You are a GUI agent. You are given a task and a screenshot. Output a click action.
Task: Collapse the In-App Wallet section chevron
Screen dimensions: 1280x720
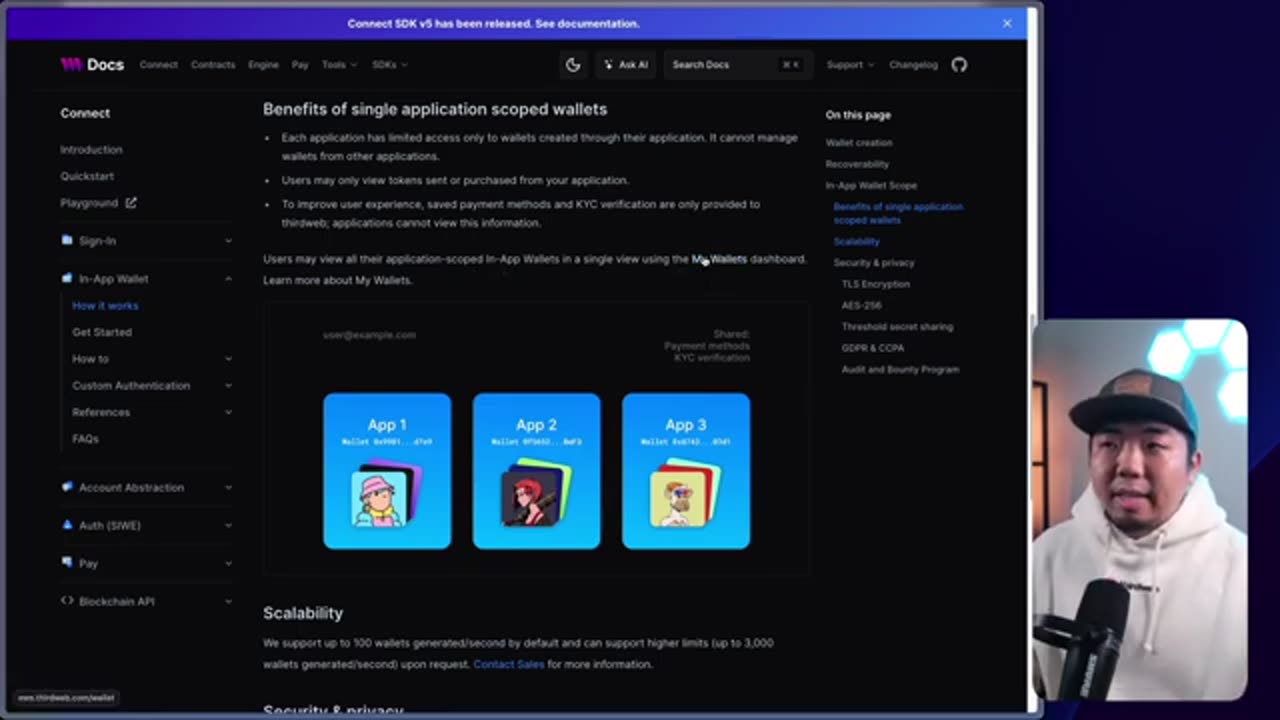click(x=228, y=279)
